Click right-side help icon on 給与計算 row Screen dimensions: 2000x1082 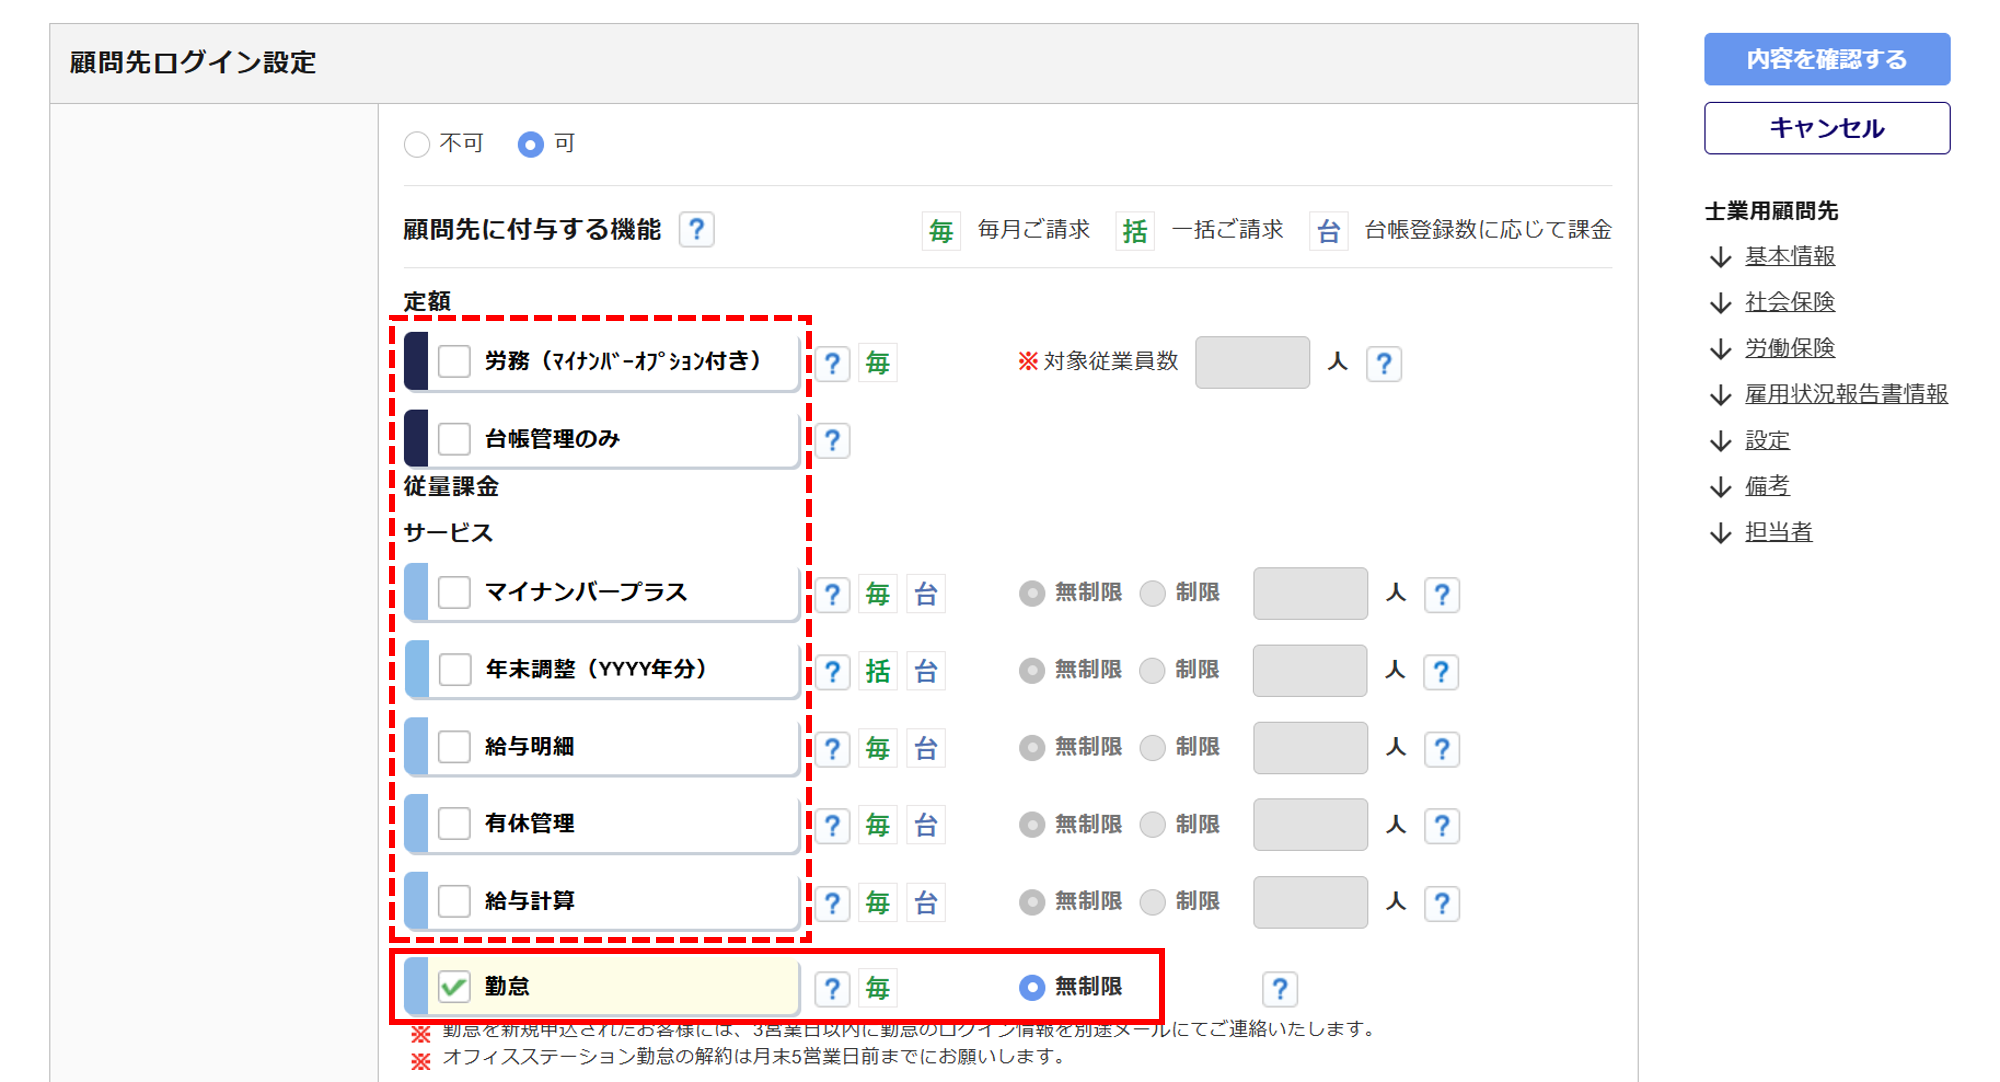(1441, 903)
